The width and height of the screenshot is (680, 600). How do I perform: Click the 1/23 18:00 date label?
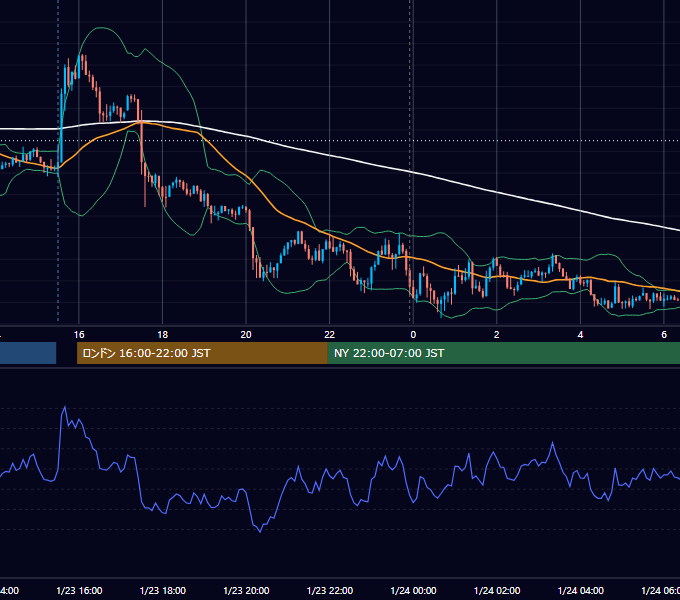click(163, 590)
